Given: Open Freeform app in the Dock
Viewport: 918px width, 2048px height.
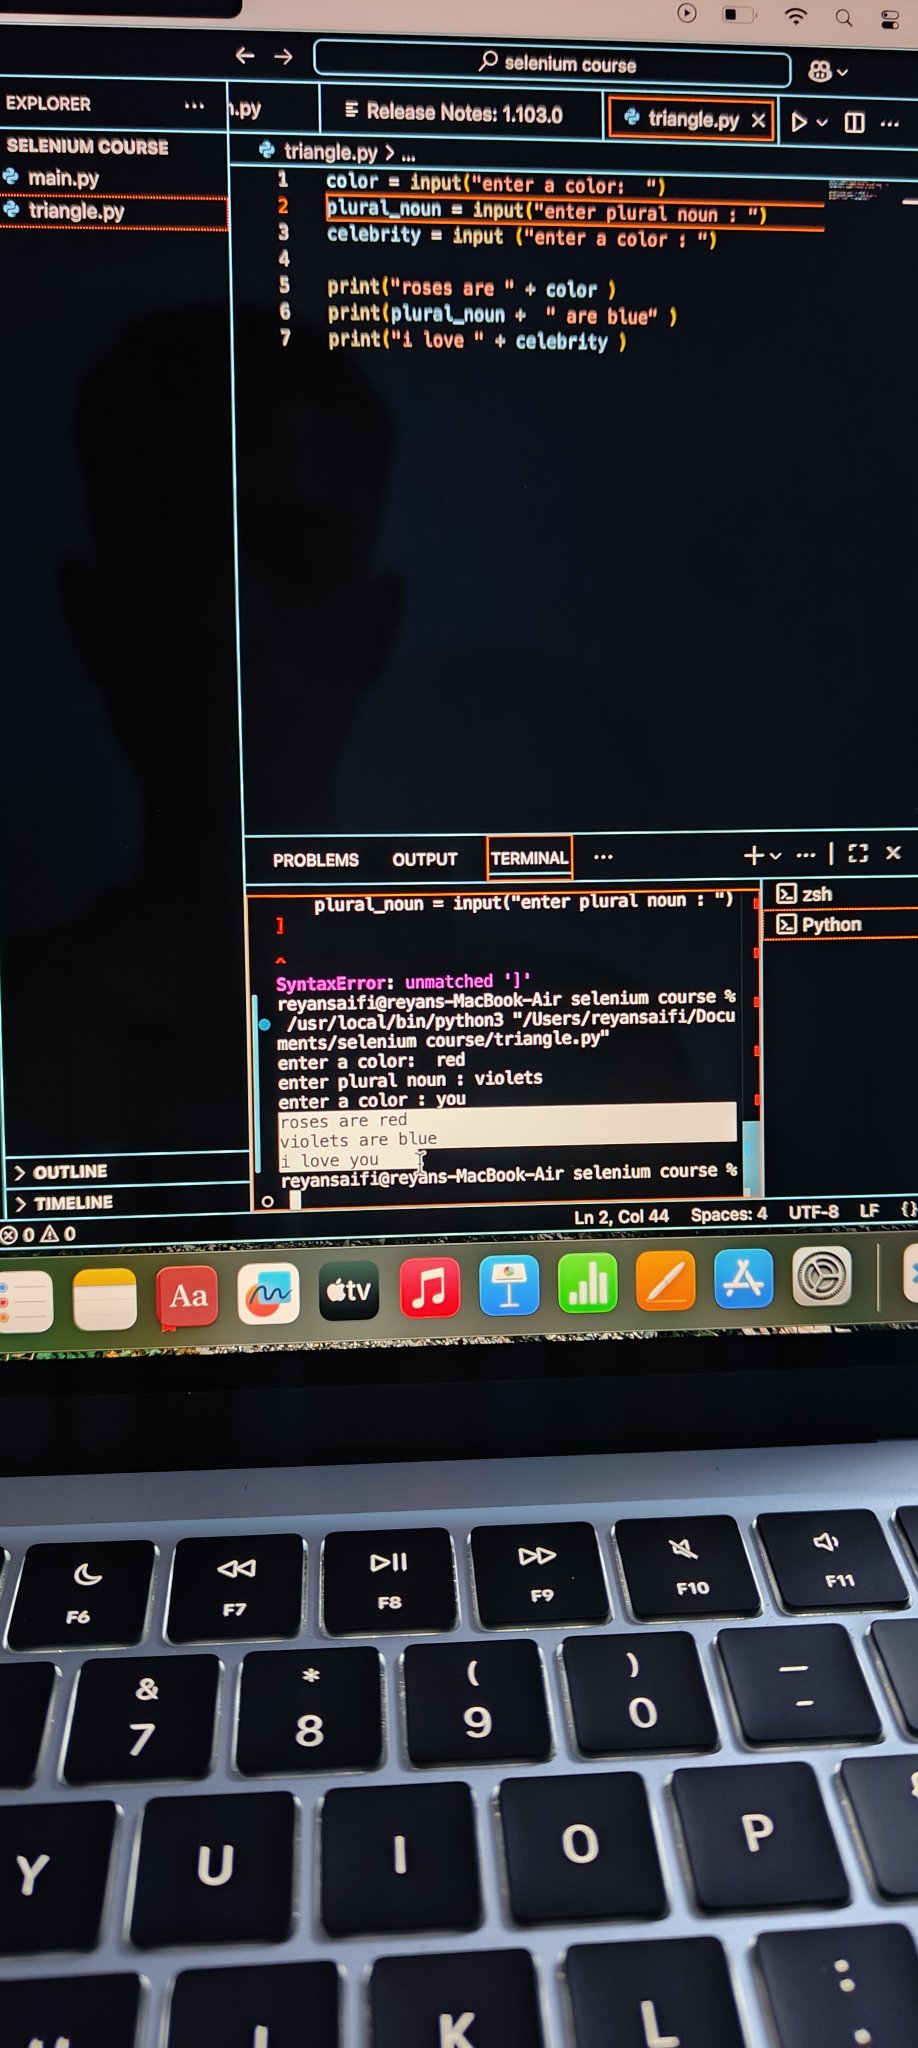Looking at the screenshot, I should [268, 1293].
